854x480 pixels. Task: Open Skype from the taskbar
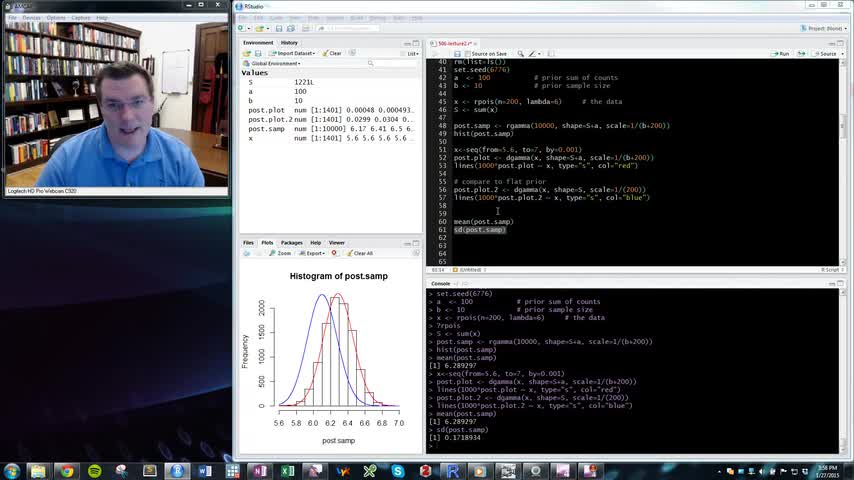coord(398,471)
